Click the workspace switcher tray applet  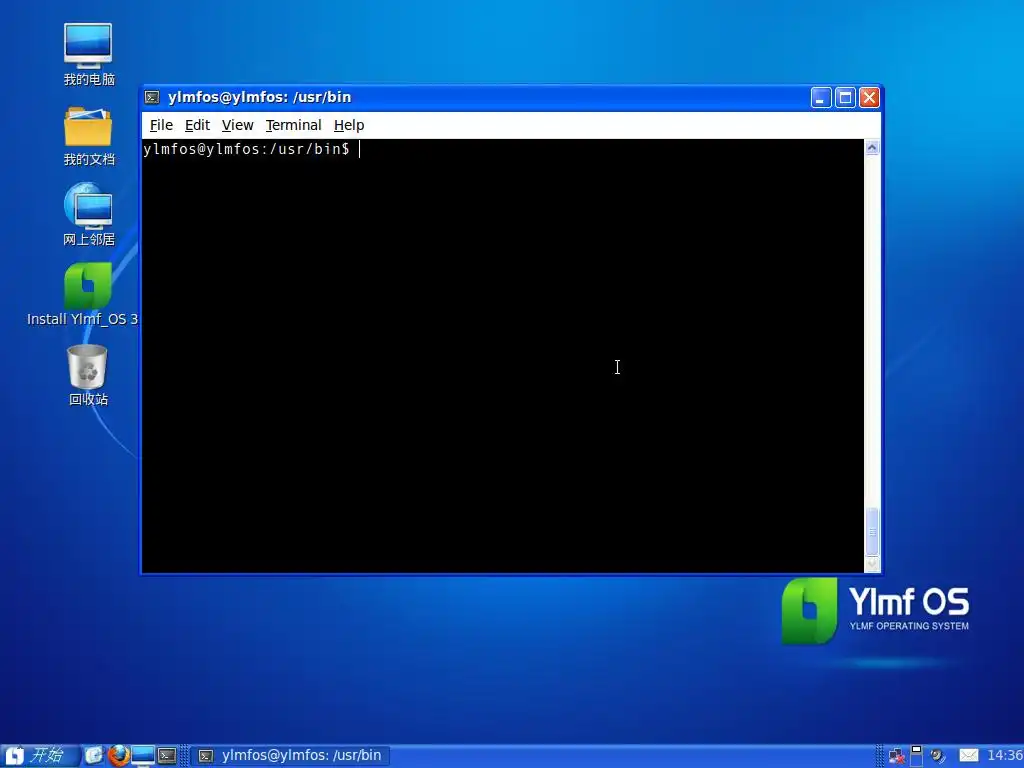(x=916, y=756)
